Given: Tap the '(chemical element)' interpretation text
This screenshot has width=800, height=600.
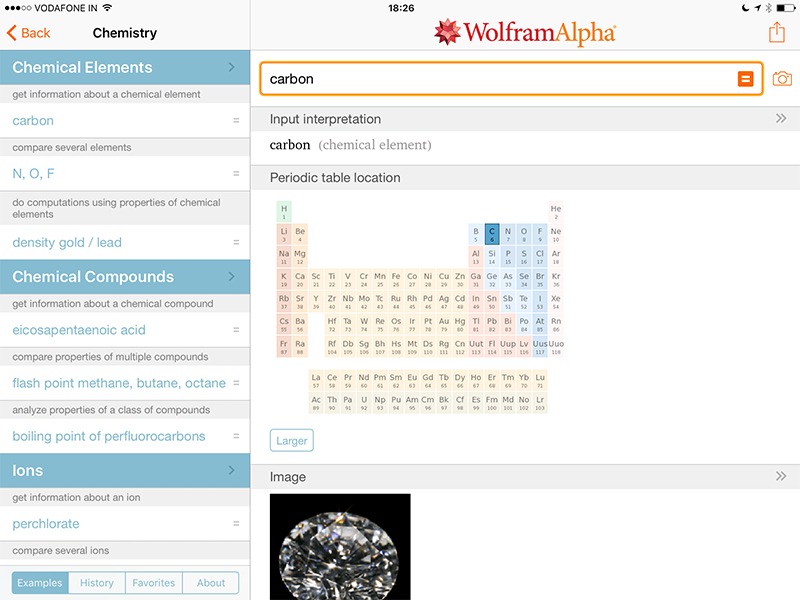Looking at the screenshot, I should click(375, 145).
